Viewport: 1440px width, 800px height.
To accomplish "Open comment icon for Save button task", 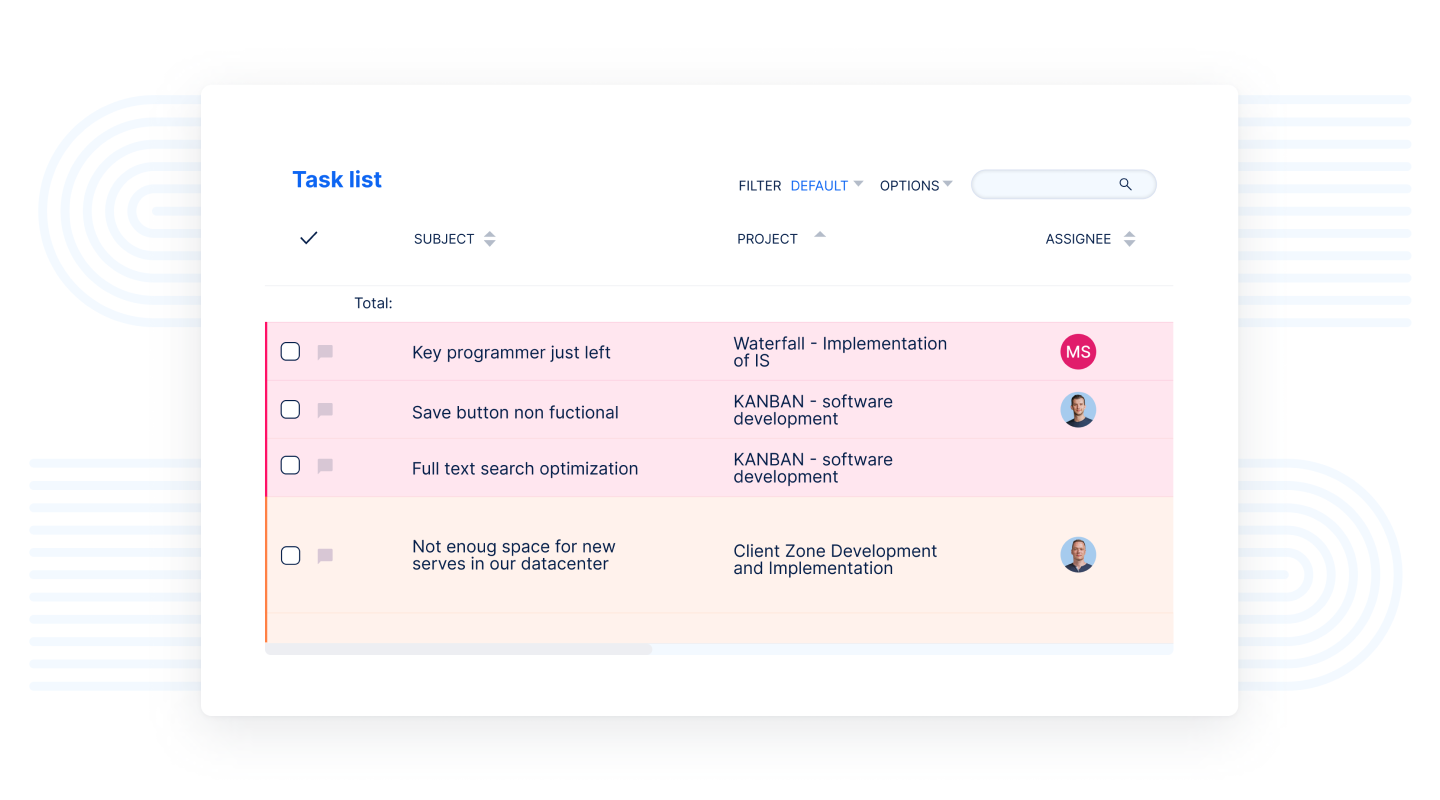I will pos(325,410).
